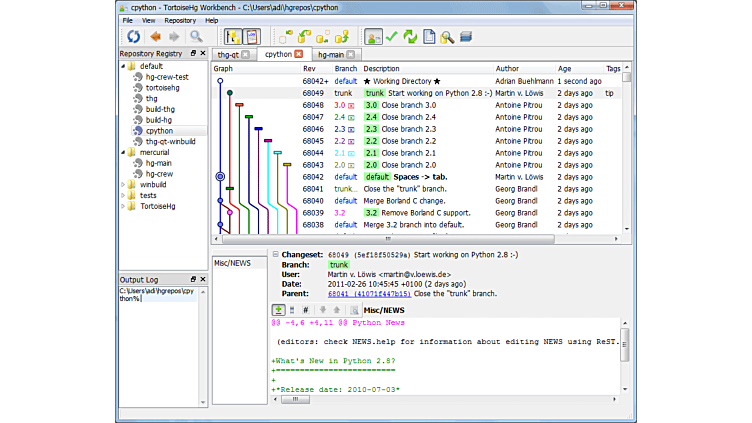Click the orange Back arrow icon
Screen dimensions: 752x423
pos(156,37)
